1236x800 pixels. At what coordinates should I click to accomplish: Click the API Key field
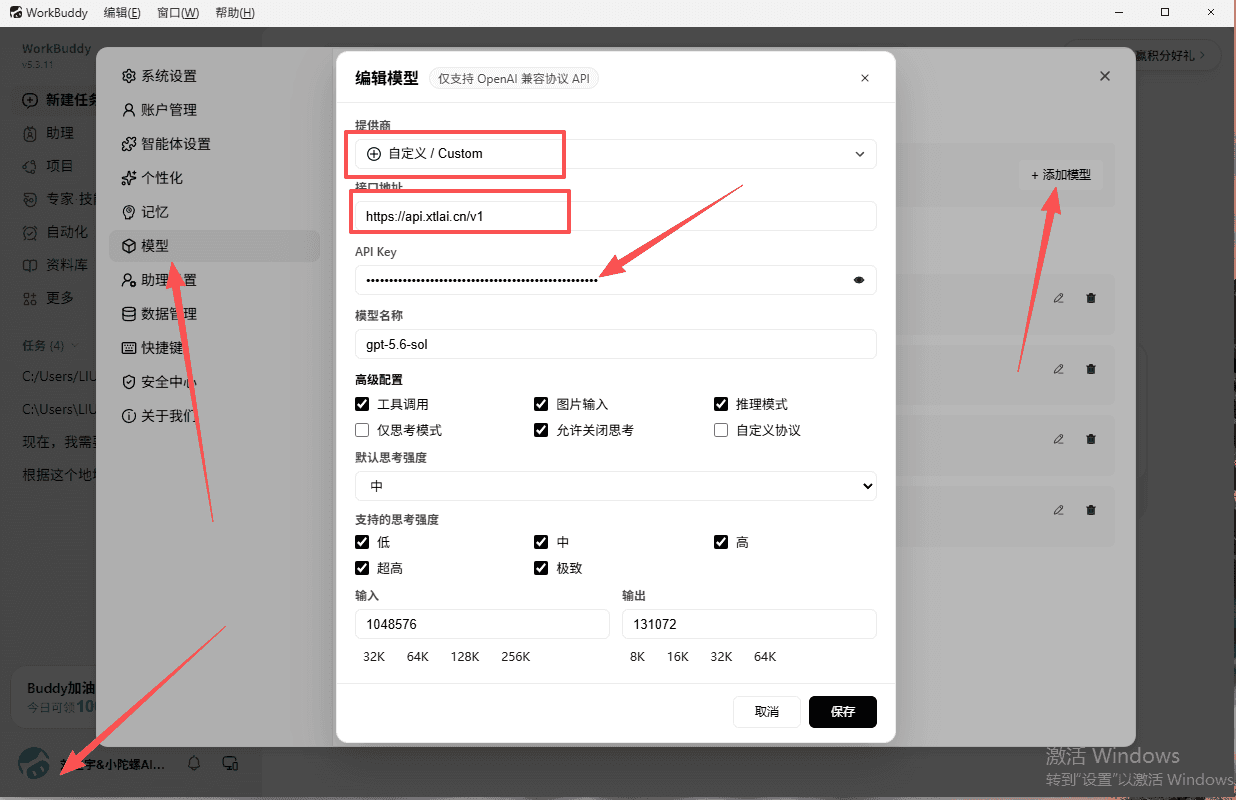616,280
